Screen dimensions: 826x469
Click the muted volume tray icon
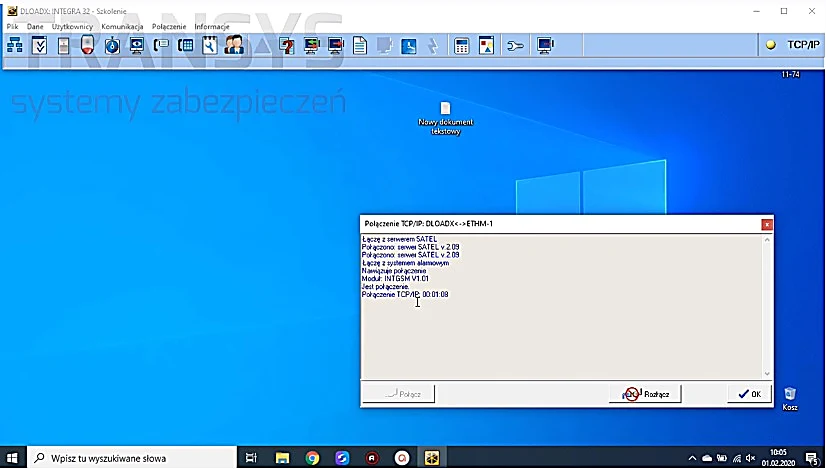751,458
